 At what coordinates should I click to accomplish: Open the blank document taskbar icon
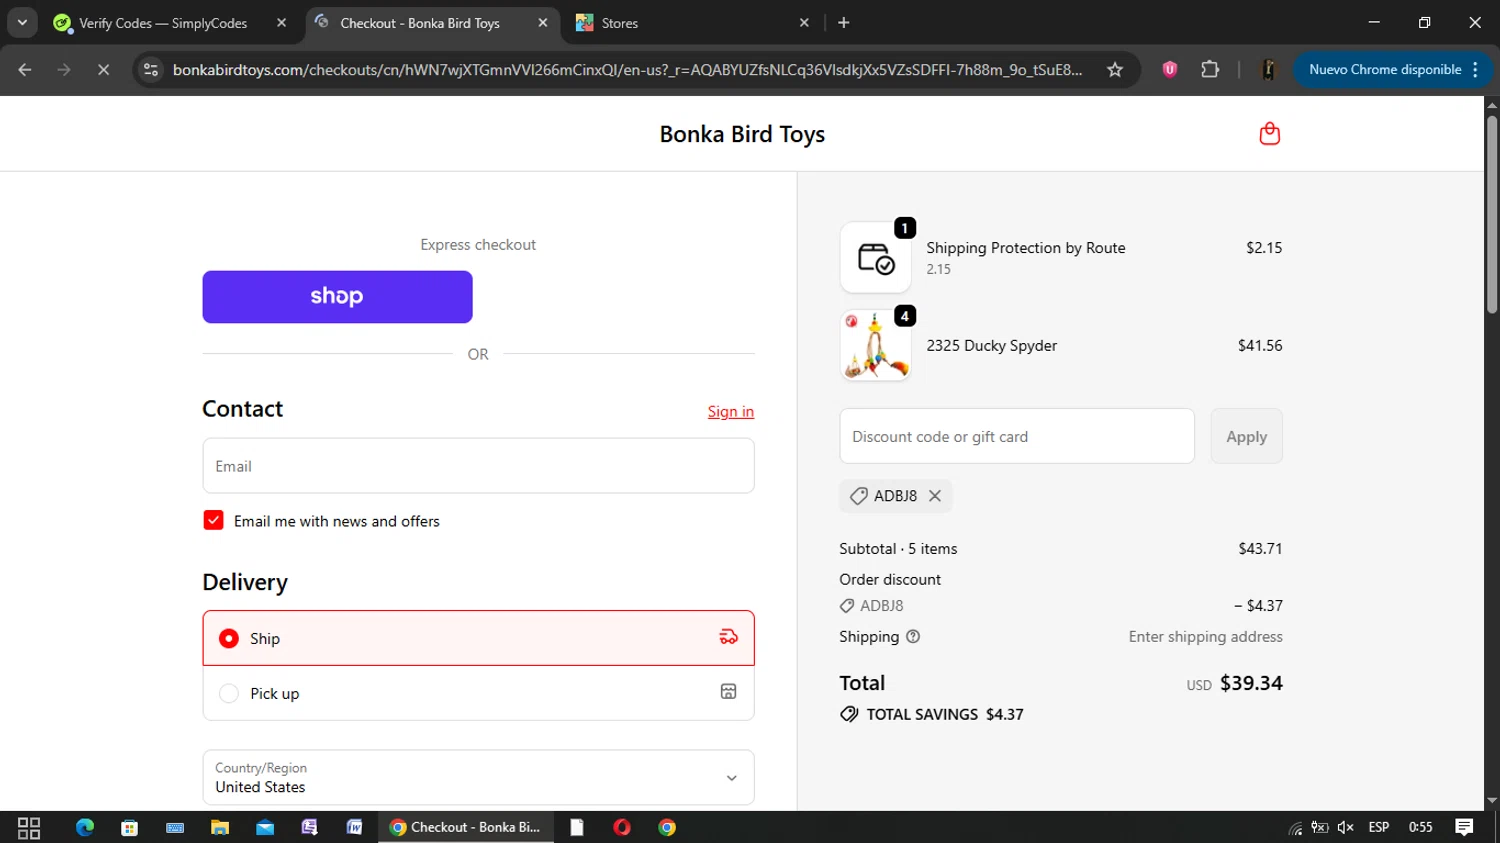(x=577, y=828)
